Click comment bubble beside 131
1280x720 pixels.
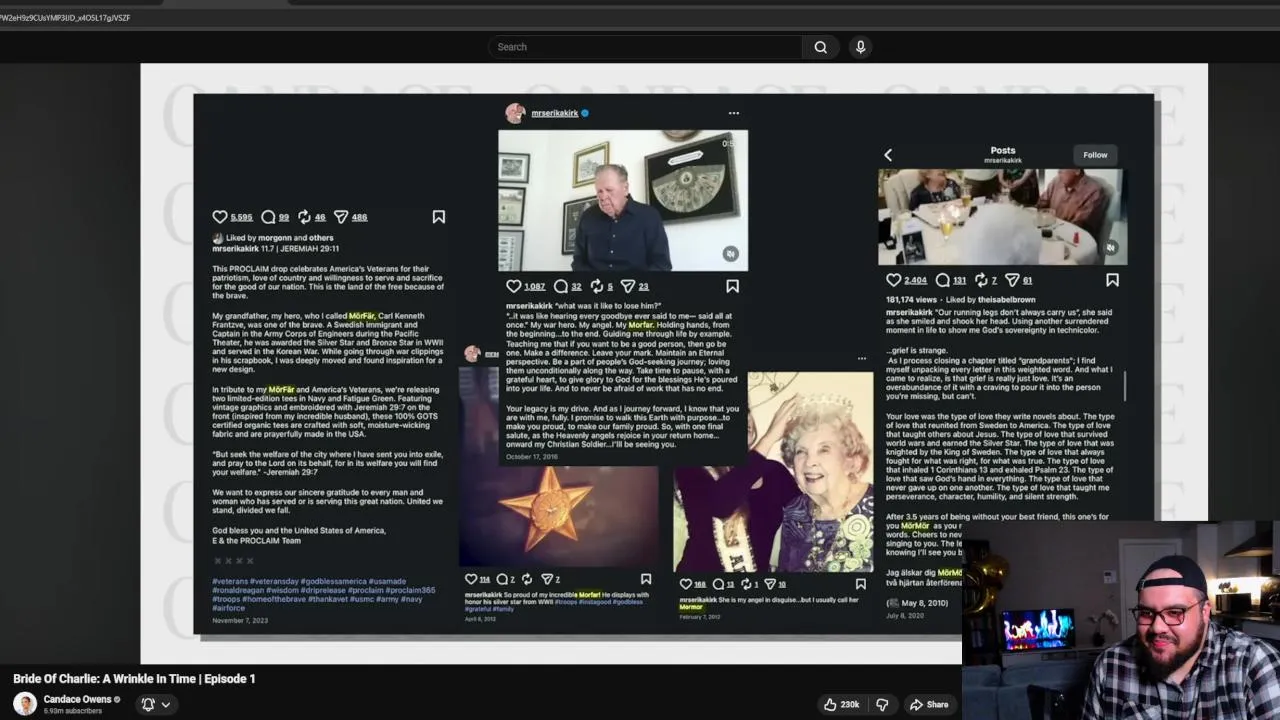(942, 280)
